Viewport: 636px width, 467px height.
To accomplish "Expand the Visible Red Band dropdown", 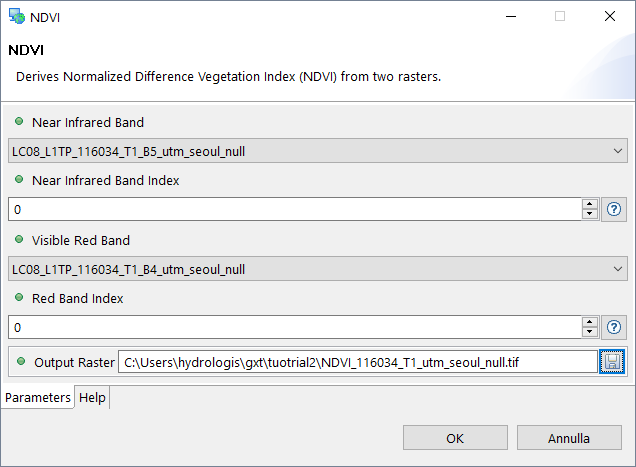I will pyautogui.click(x=617, y=269).
